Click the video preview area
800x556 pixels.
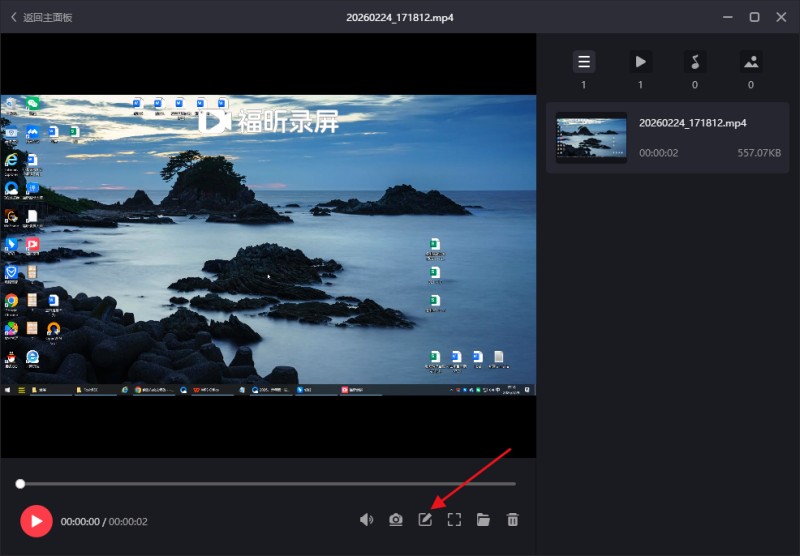point(268,245)
